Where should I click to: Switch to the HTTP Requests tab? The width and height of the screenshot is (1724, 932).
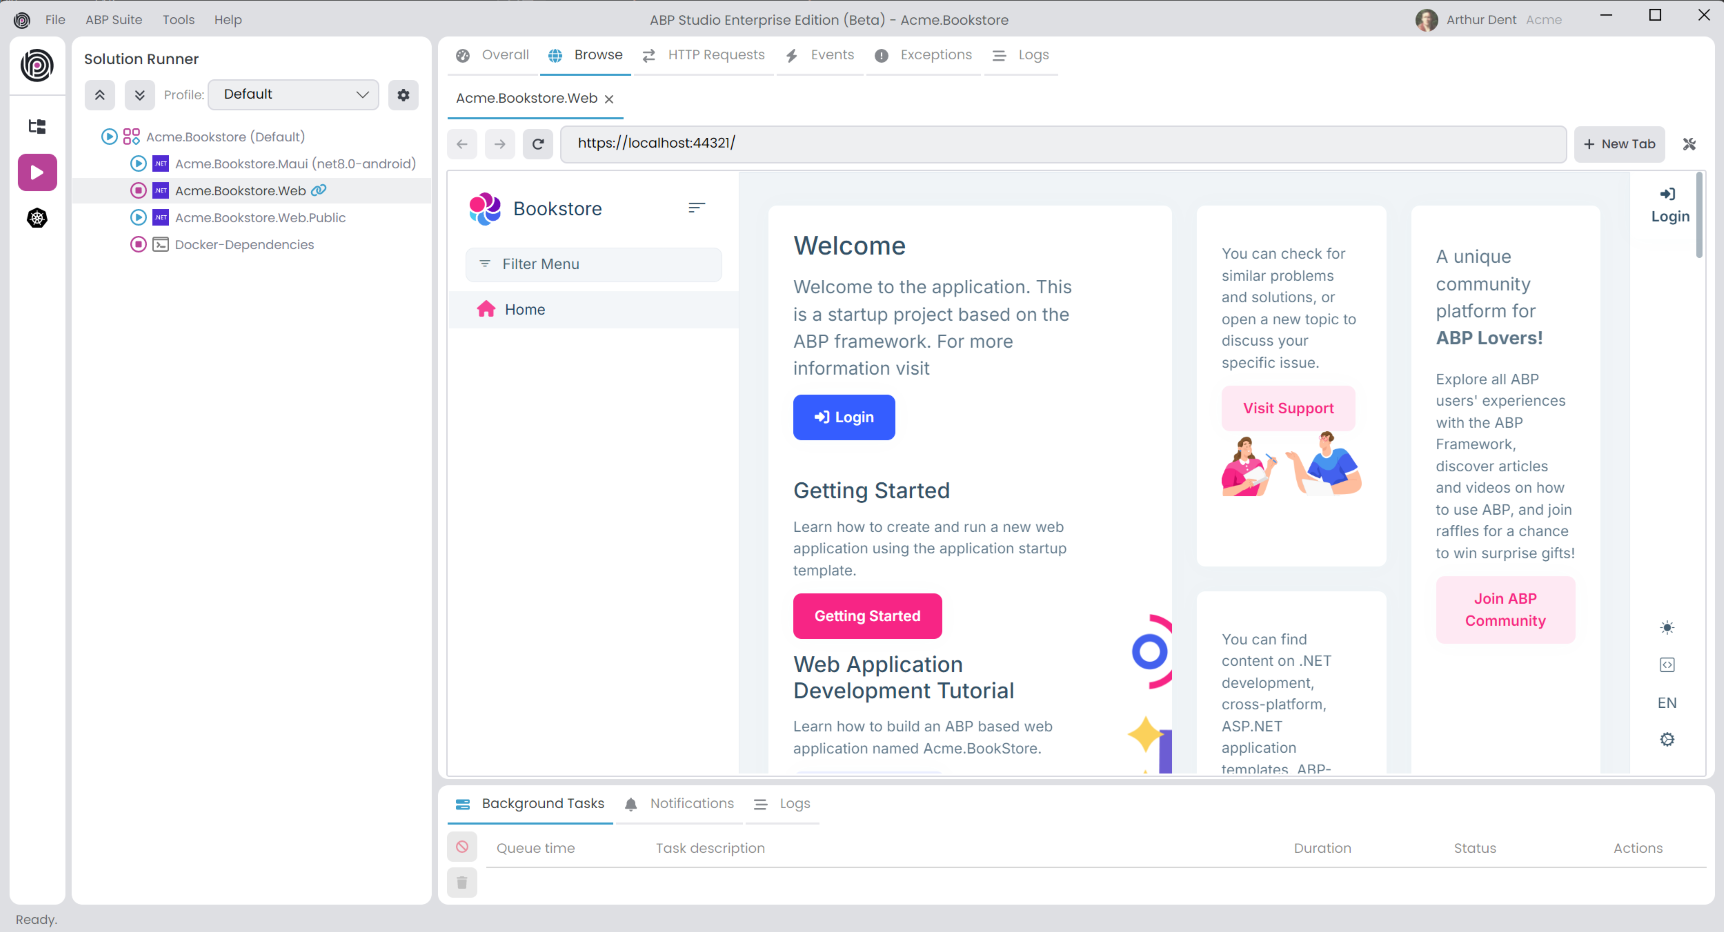pyautogui.click(x=704, y=55)
